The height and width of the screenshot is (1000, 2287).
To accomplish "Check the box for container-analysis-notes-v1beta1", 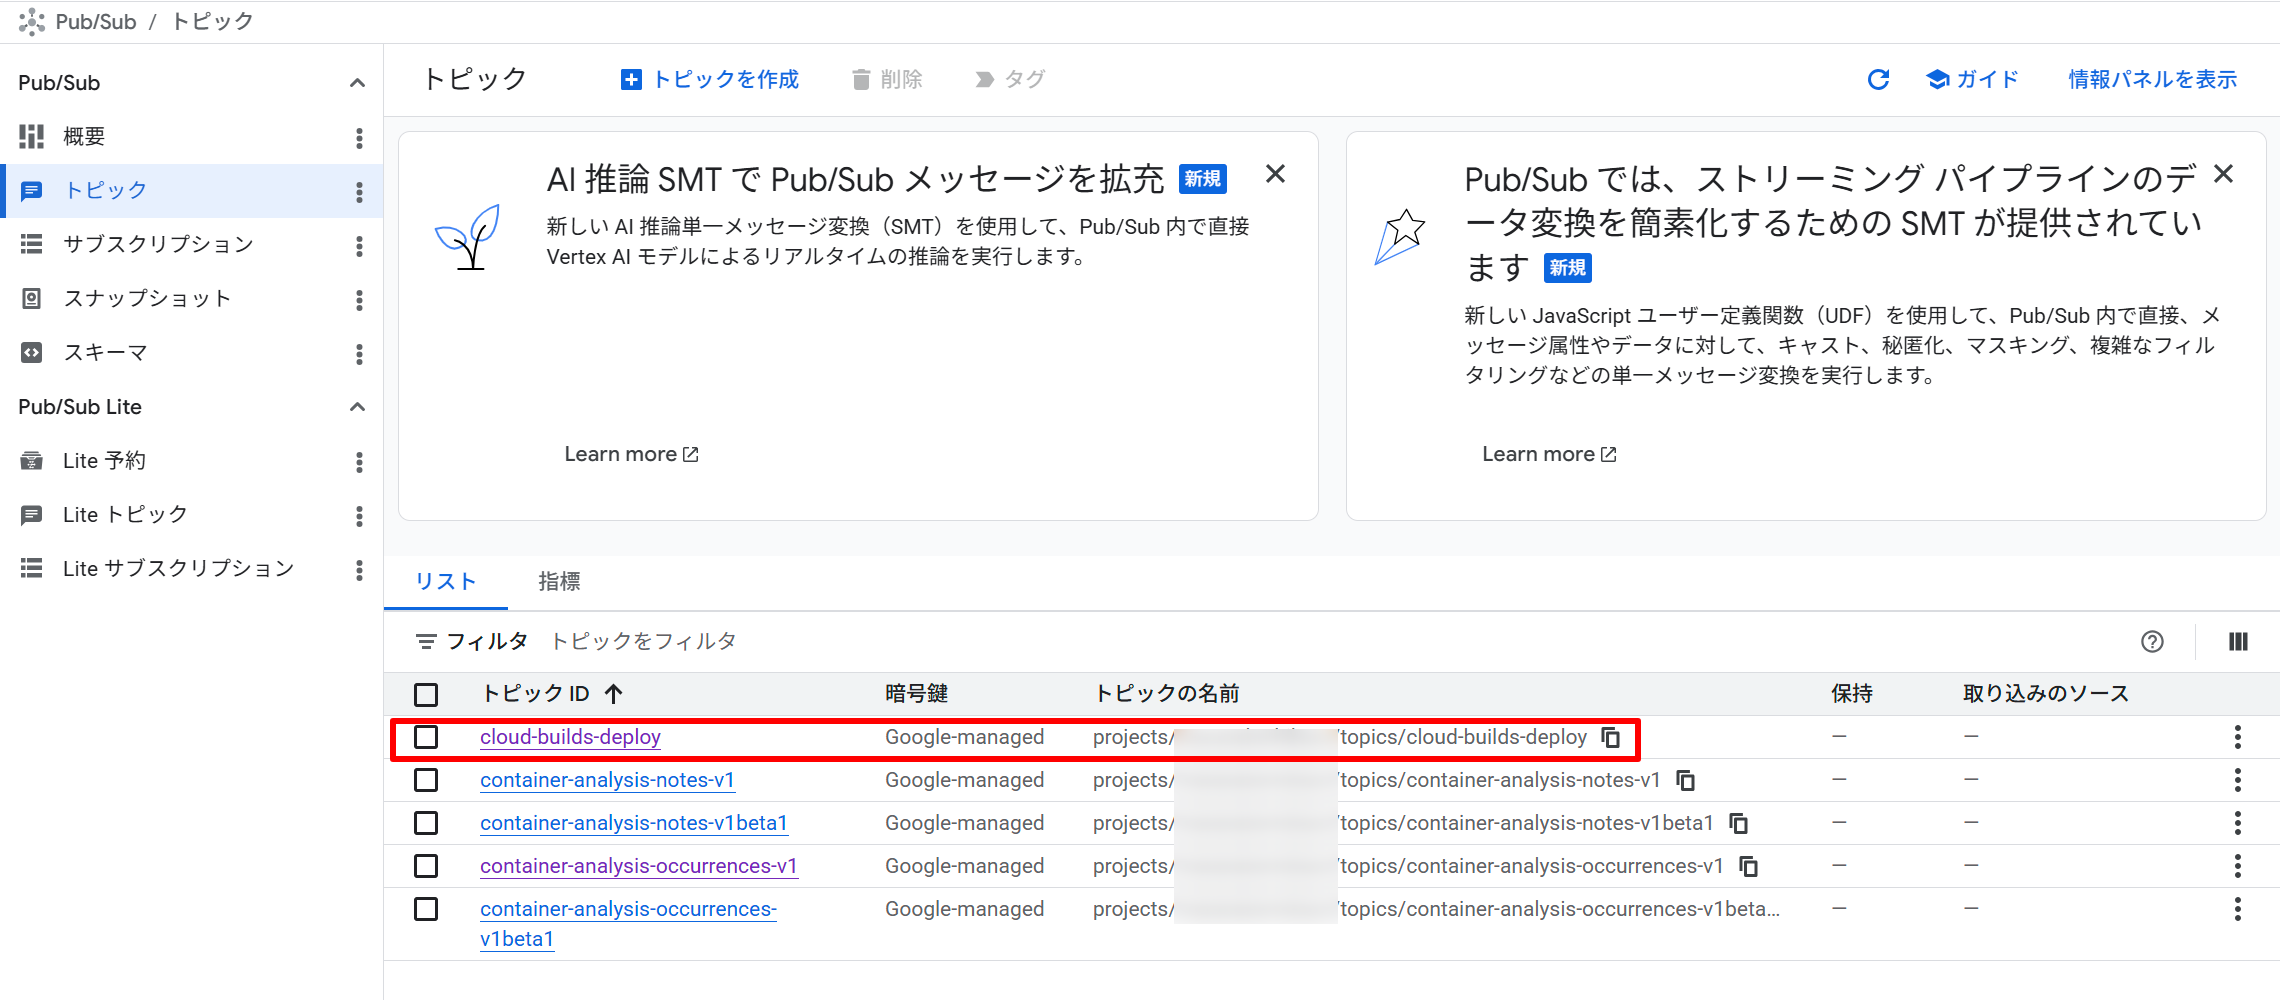I will pos(426,823).
